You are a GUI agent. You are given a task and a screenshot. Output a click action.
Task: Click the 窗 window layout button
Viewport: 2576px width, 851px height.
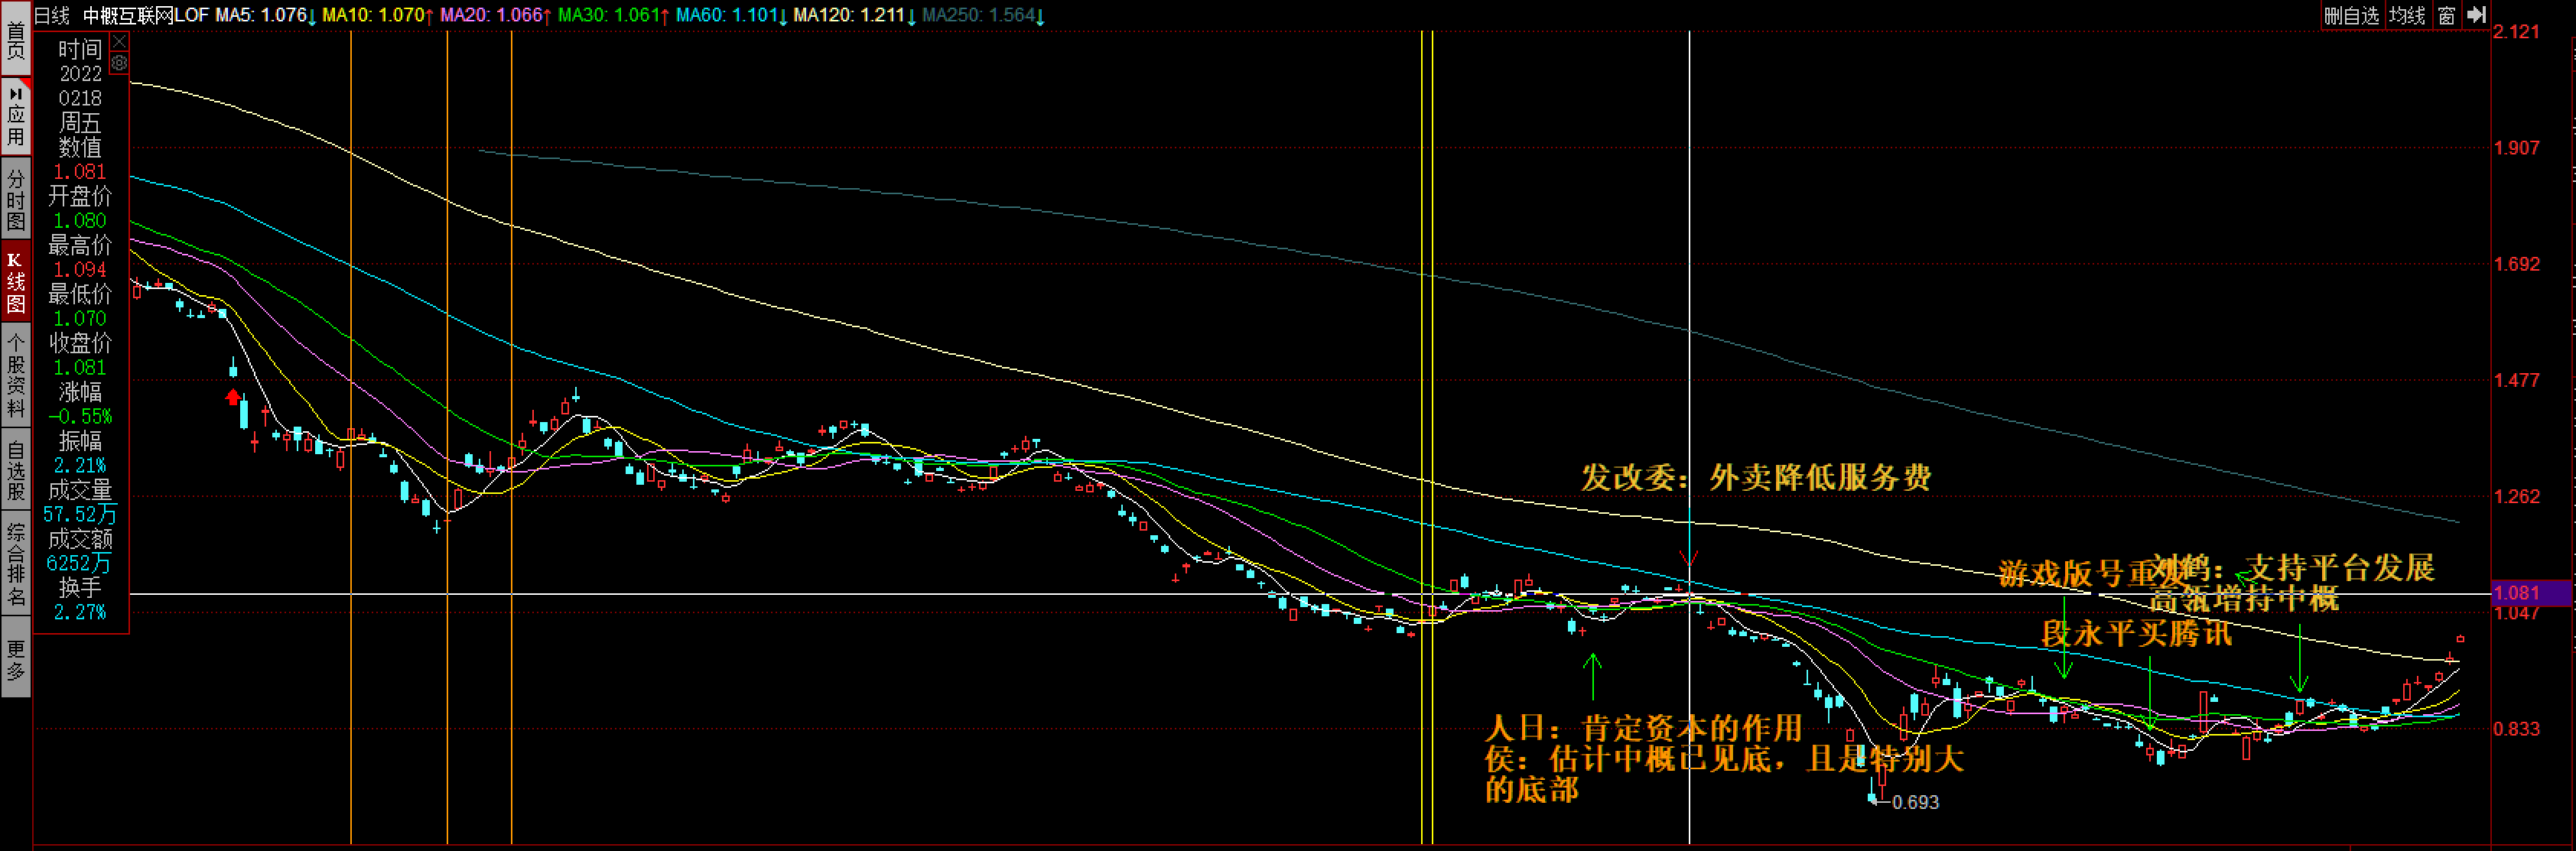pyautogui.click(x=2446, y=15)
